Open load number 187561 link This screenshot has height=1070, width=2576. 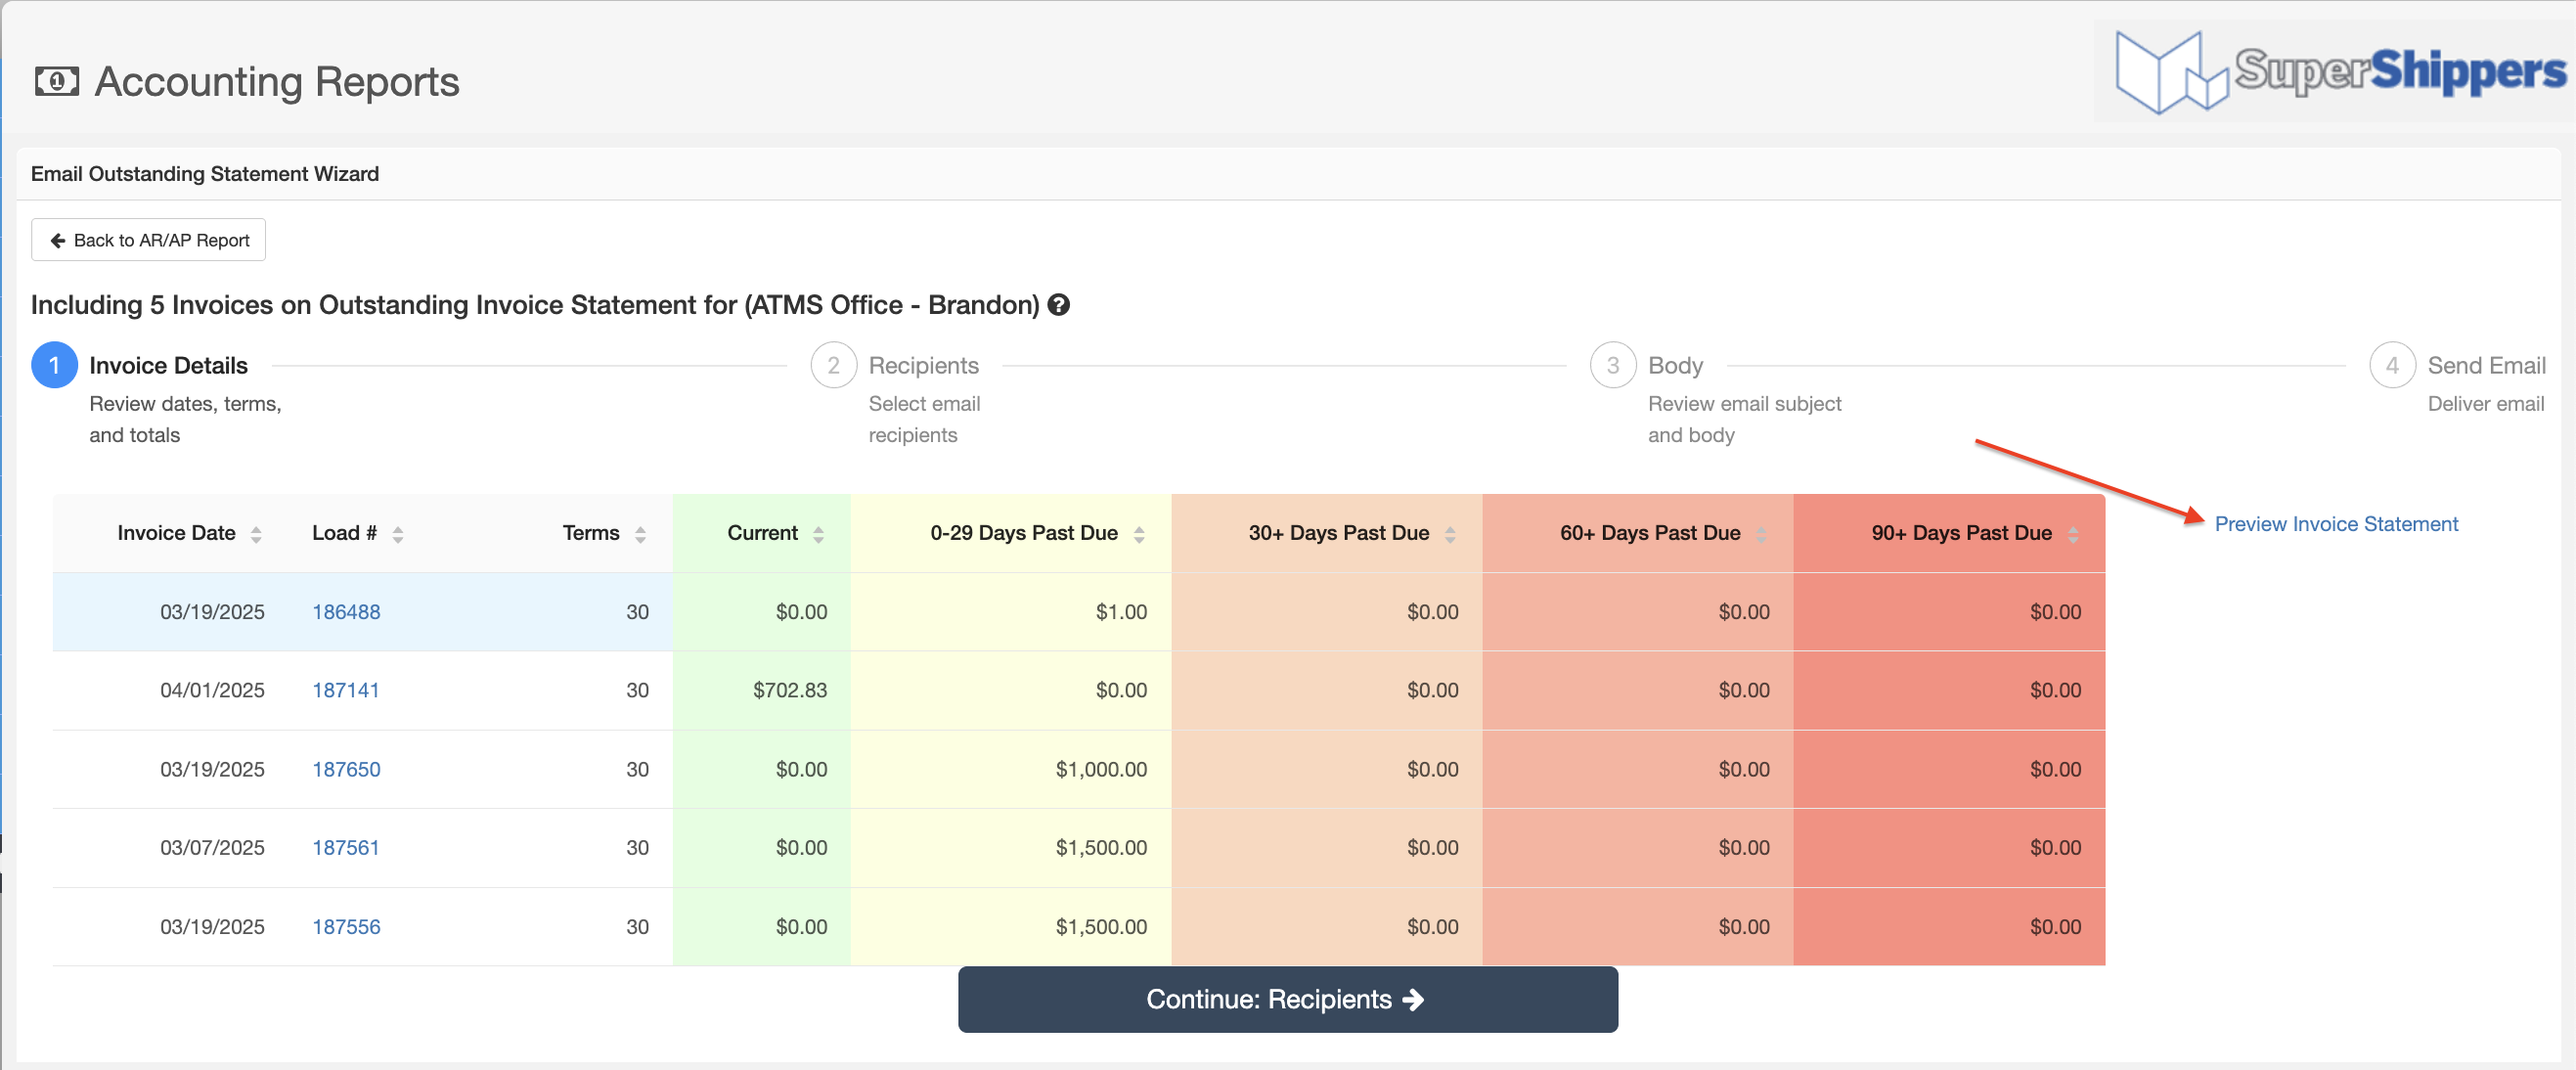345,848
